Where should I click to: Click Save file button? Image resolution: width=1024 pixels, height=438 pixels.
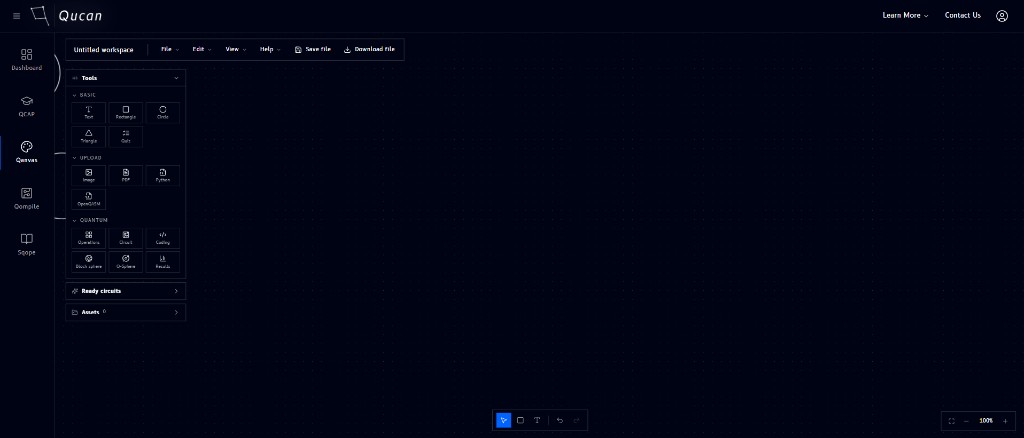313,50
